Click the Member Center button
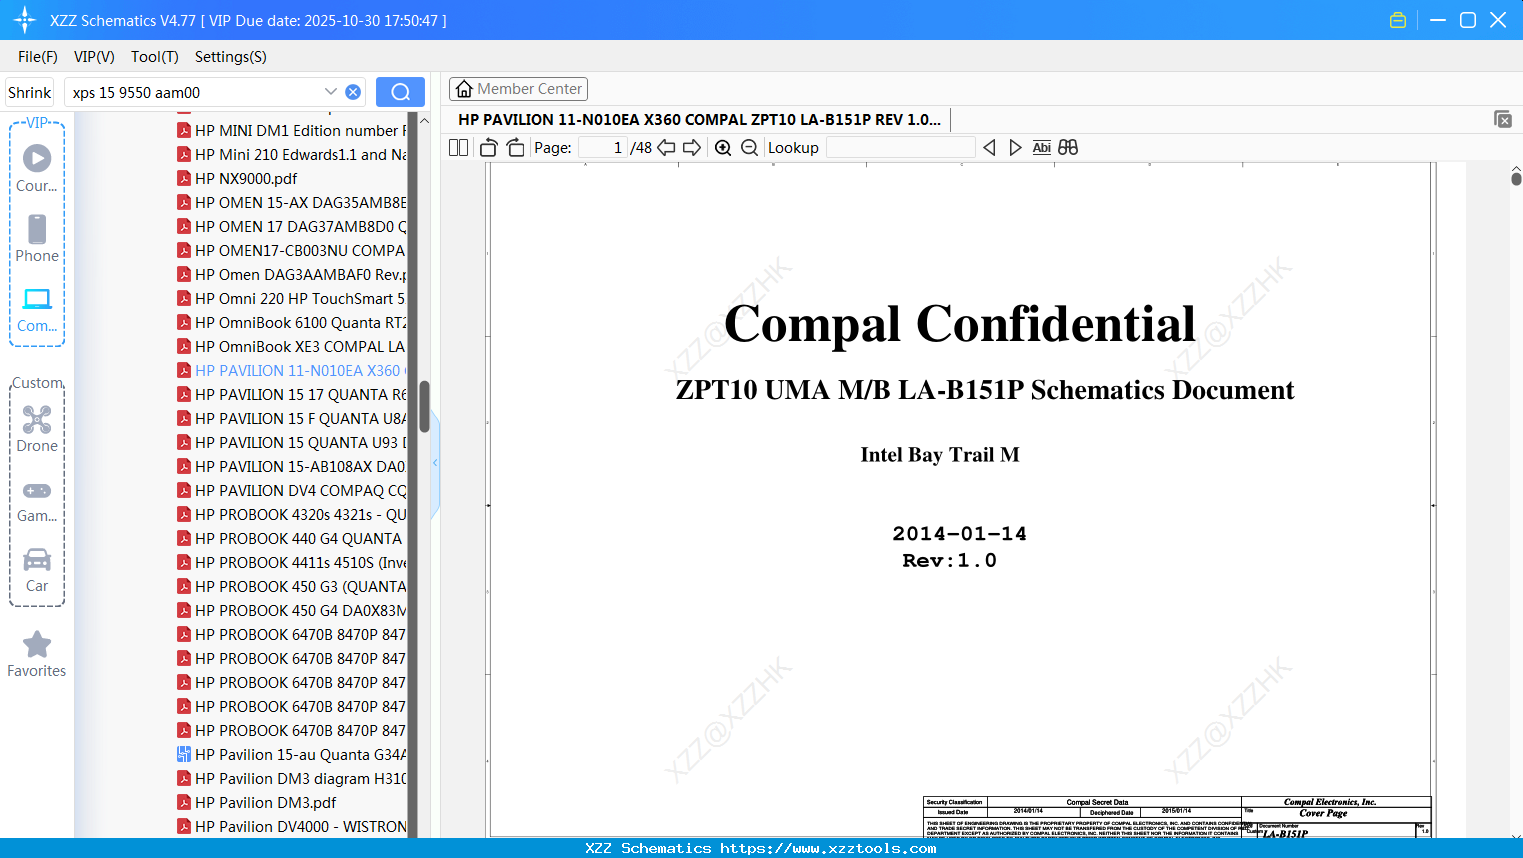Viewport: 1523px width, 858px height. point(518,89)
